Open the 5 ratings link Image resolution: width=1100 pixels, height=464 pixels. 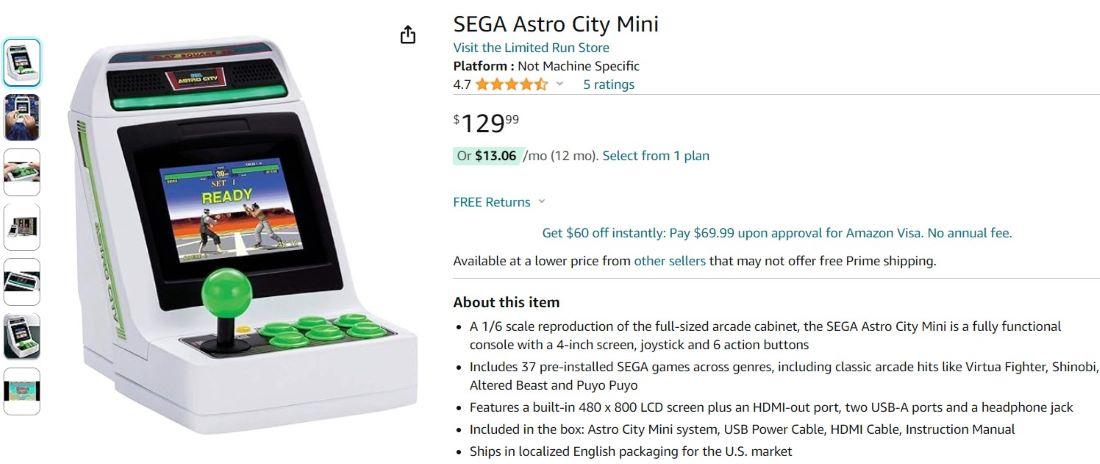pyautogui.click(x=608, y=85)
